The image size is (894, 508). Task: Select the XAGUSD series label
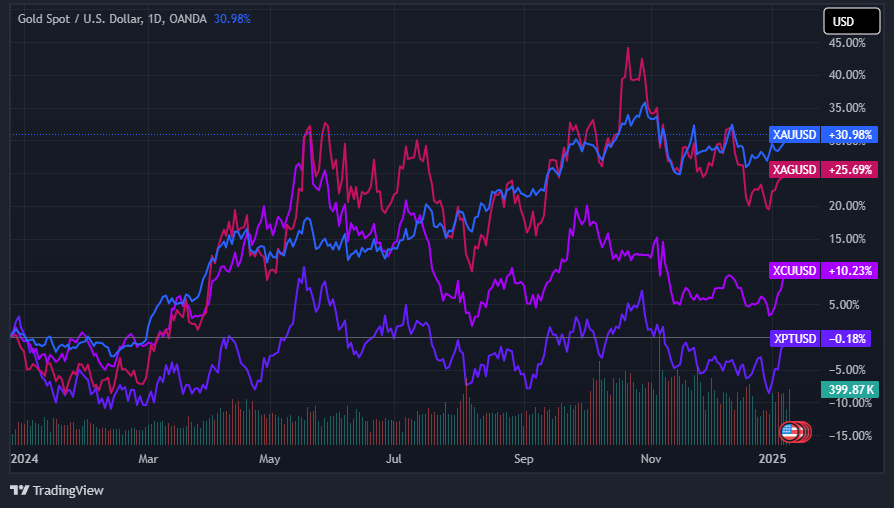794,170
